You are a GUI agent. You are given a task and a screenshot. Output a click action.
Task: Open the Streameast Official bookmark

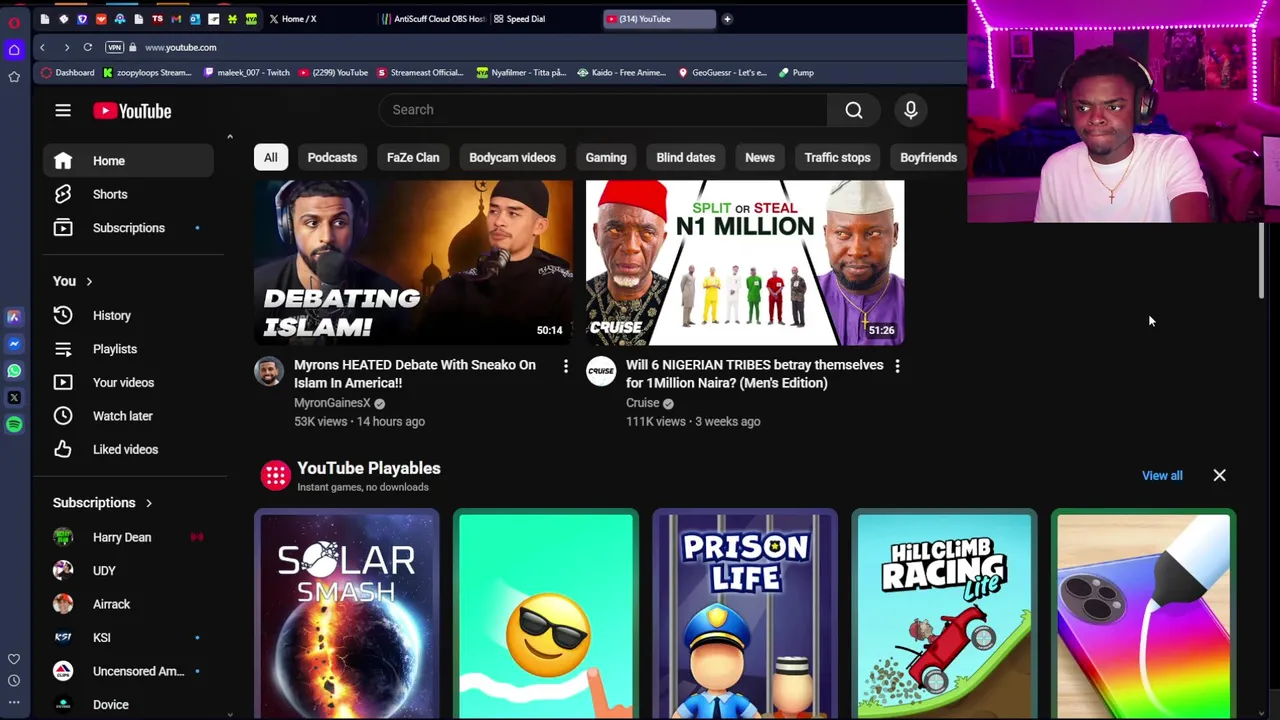pos(420,73)
